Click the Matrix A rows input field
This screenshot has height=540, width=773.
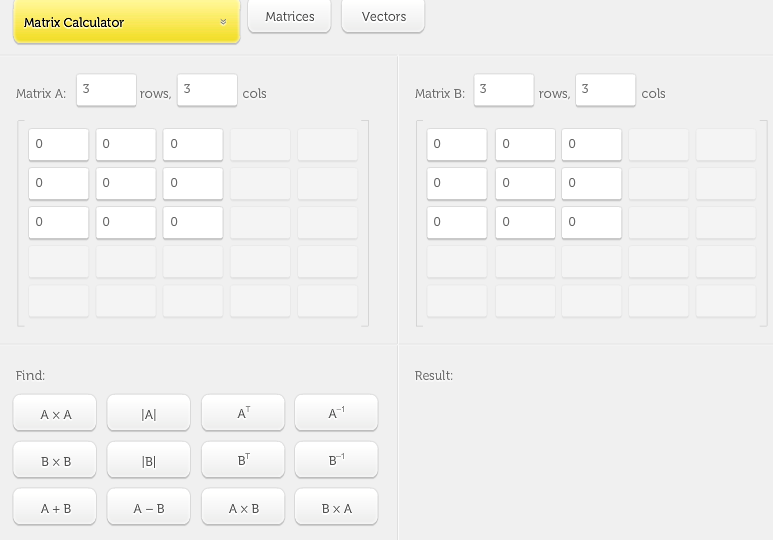pos(106,90)
